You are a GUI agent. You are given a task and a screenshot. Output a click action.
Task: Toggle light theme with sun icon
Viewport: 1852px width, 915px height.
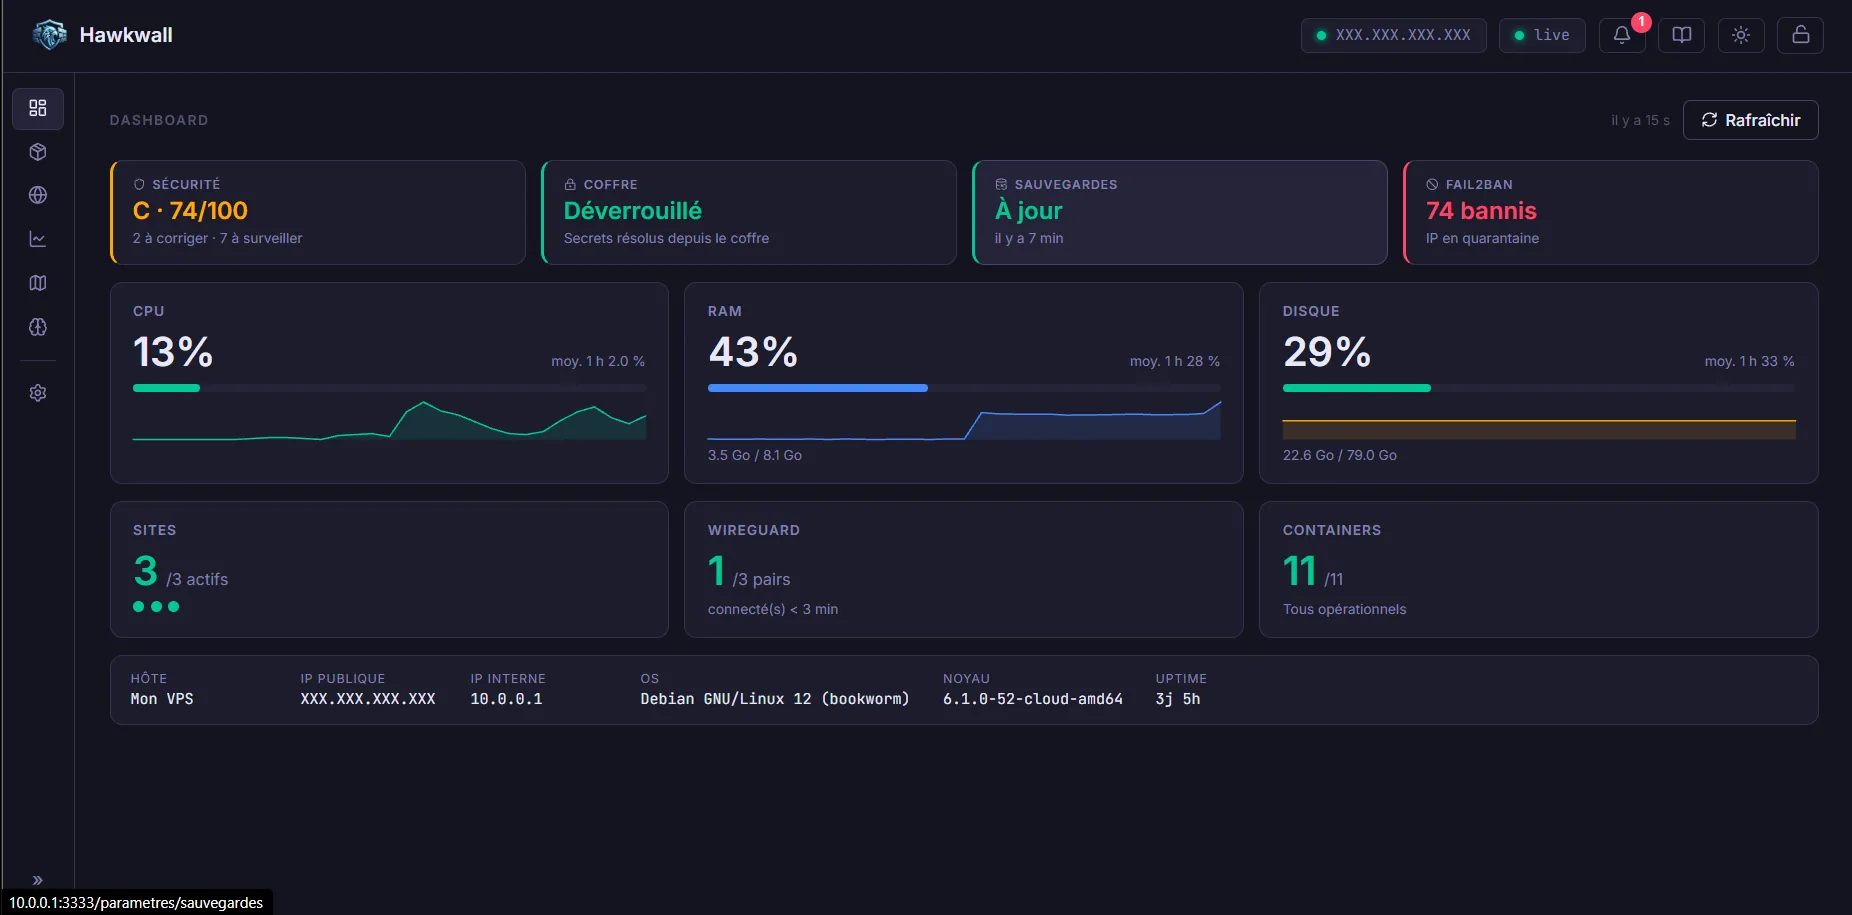[x=1741, y=35]
